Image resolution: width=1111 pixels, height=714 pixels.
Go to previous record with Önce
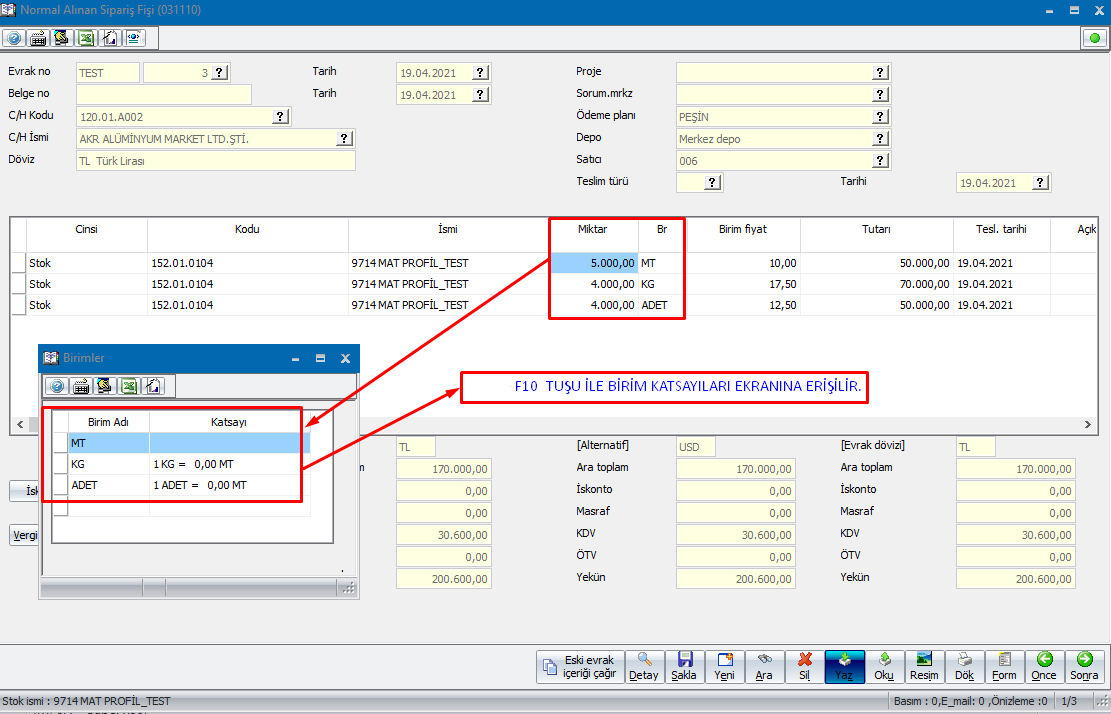click(1044, 667)
